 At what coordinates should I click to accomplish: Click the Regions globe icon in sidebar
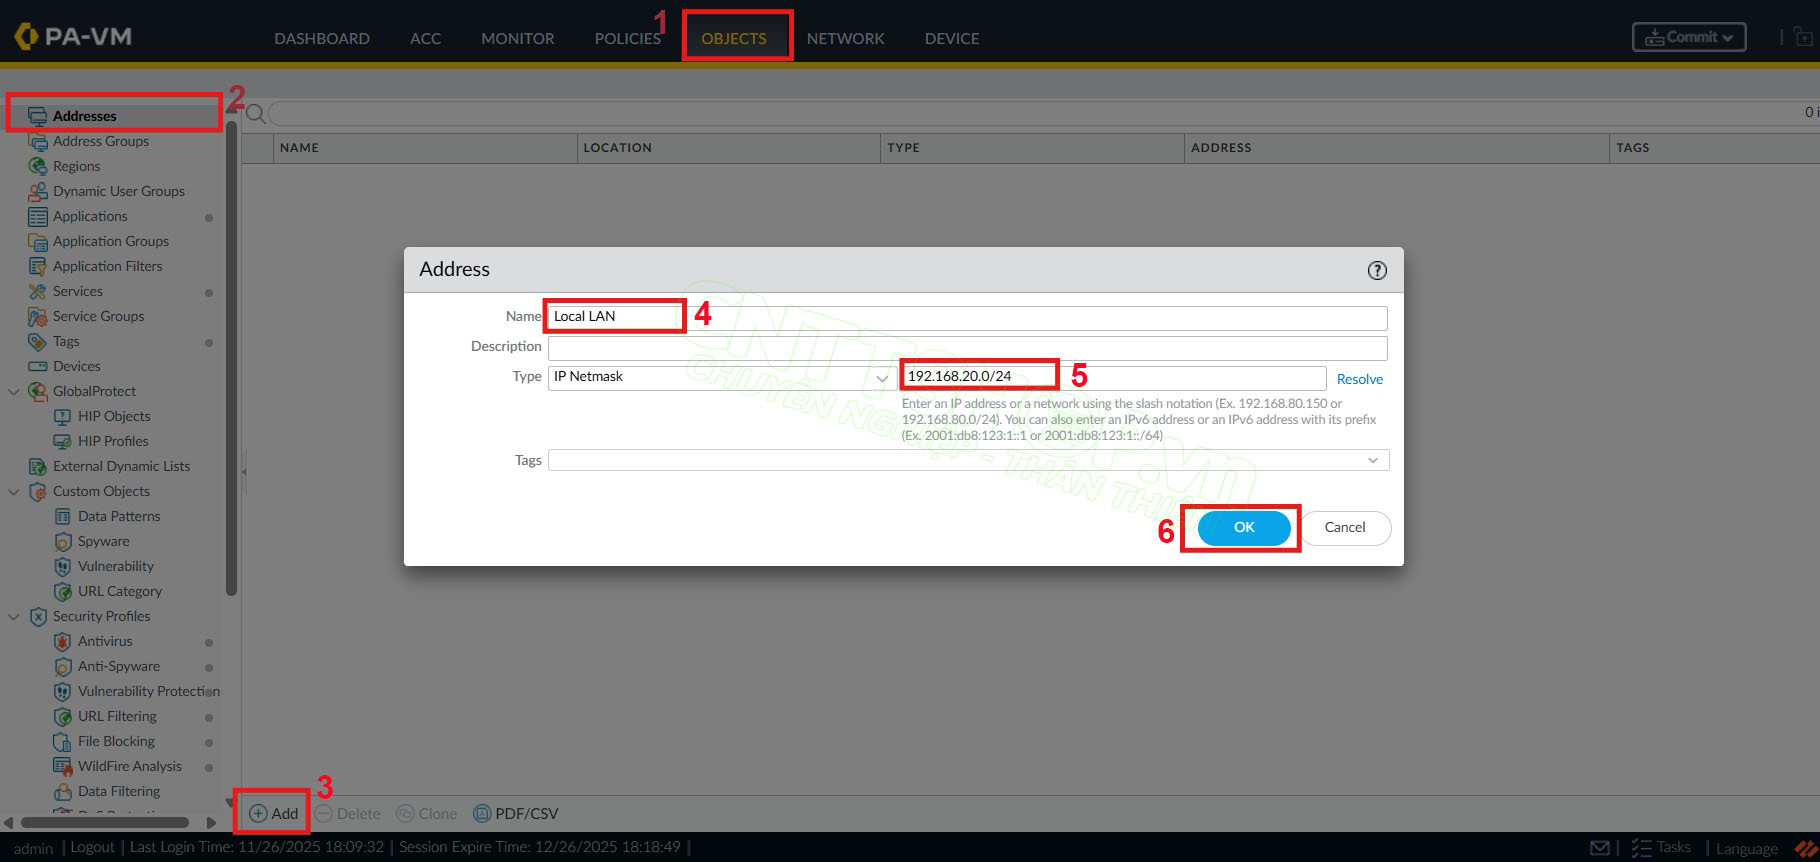point(38,166)
